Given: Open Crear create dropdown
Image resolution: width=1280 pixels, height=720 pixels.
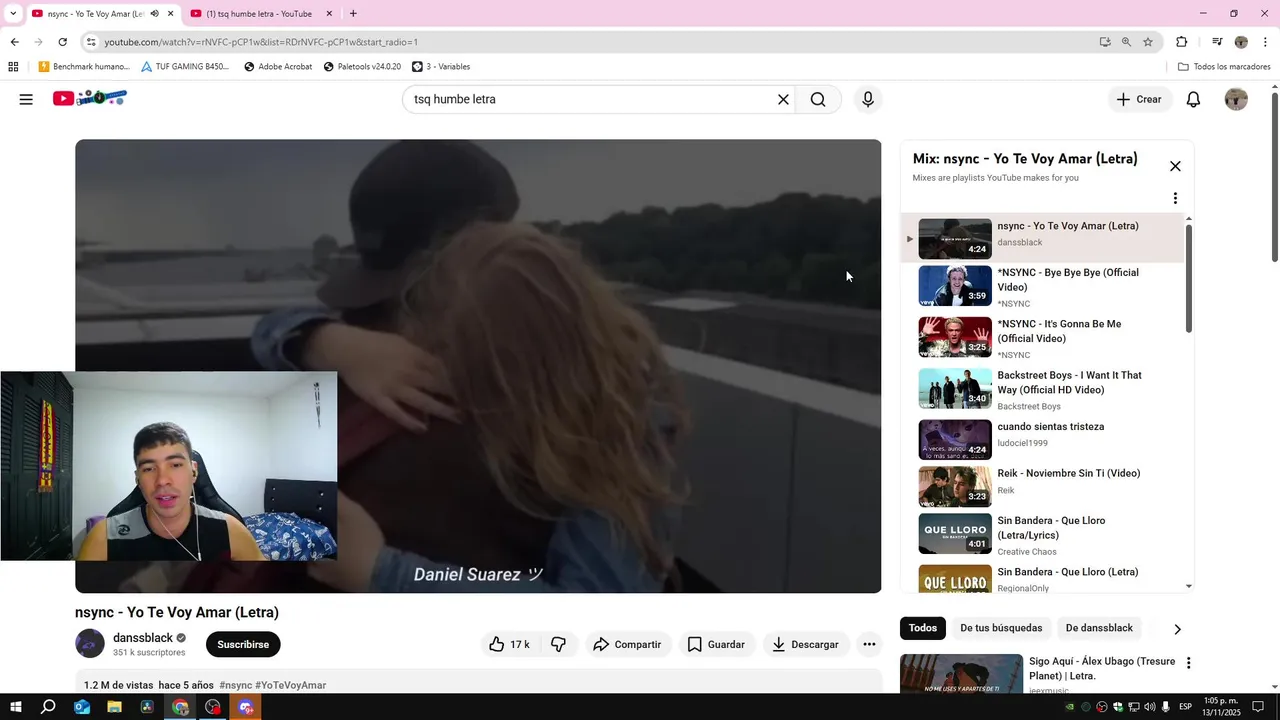Looking at the screenshot, I should tap(1139, 99).
